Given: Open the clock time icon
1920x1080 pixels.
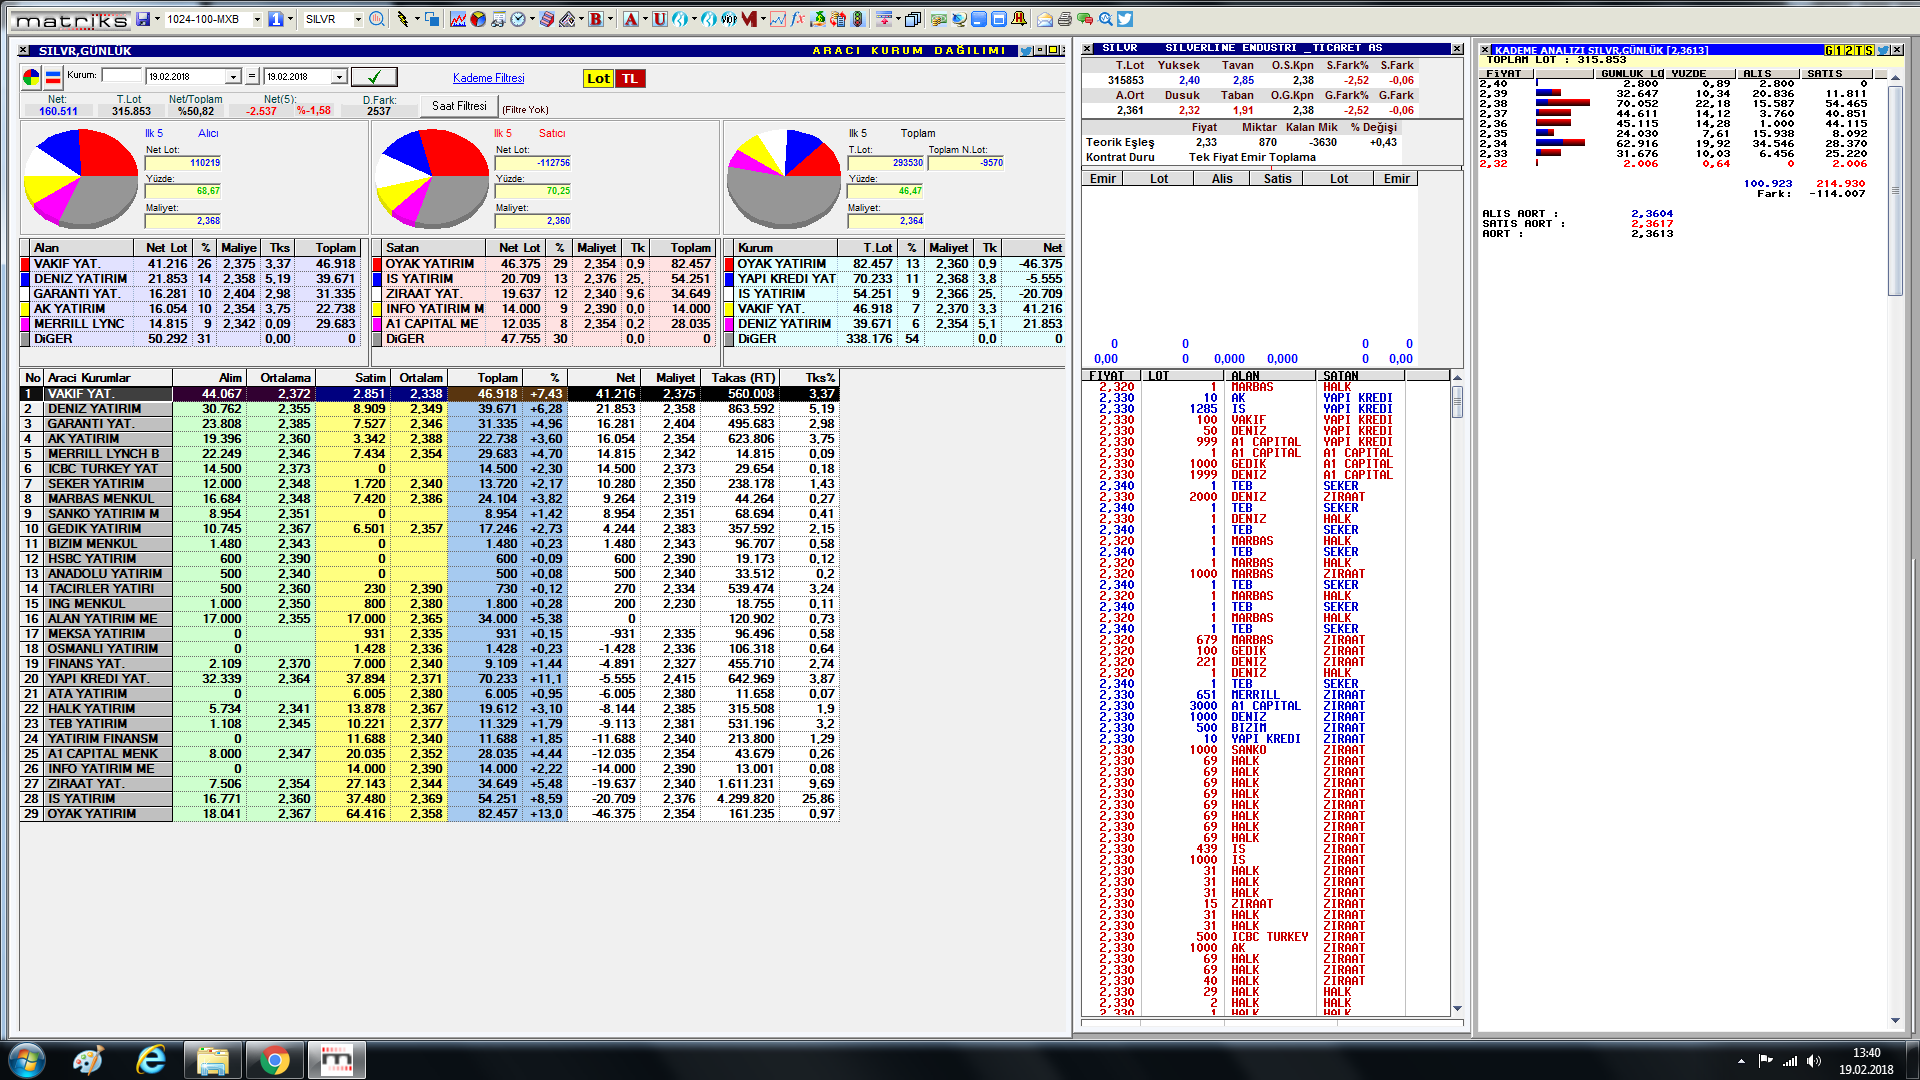Looking at the screenshot, I should 518,19.
